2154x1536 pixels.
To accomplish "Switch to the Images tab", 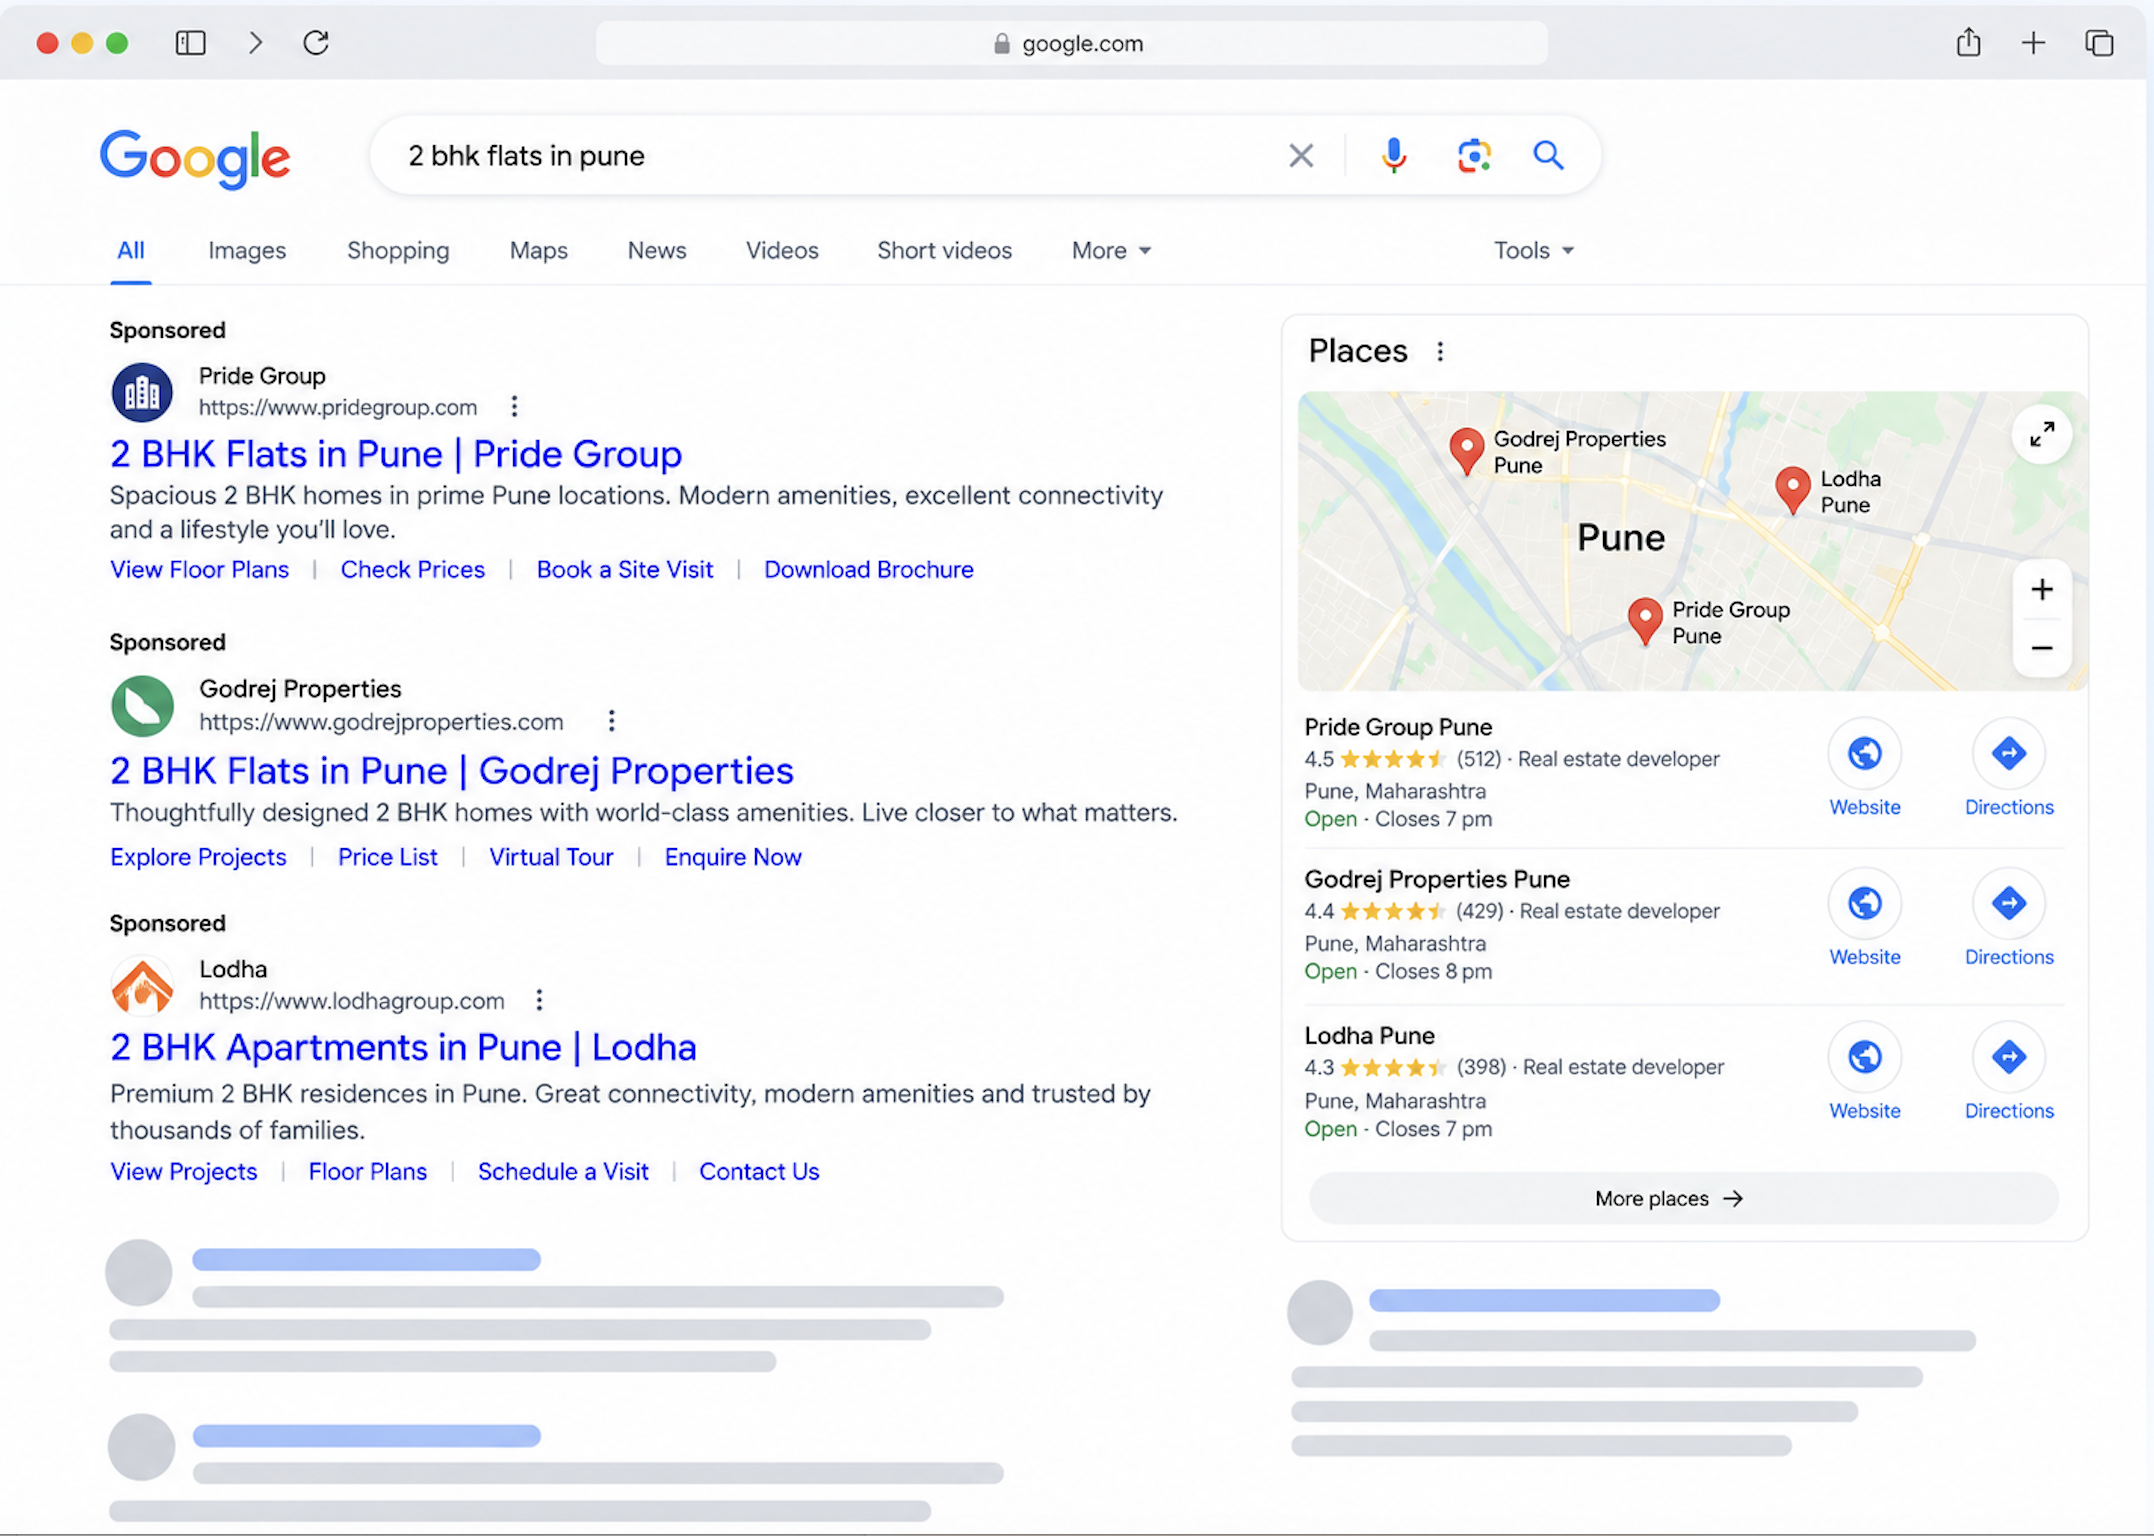I will [247, 250].
